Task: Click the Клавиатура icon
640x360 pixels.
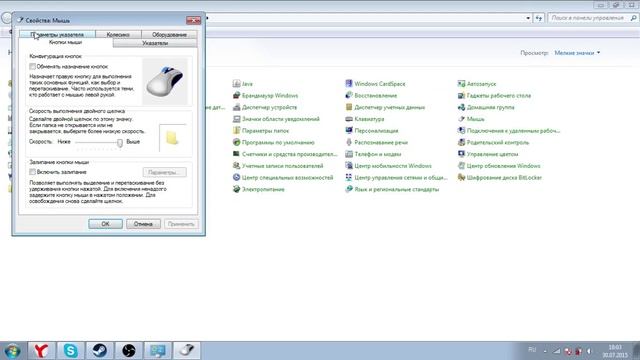Action: tap(349, 119)
